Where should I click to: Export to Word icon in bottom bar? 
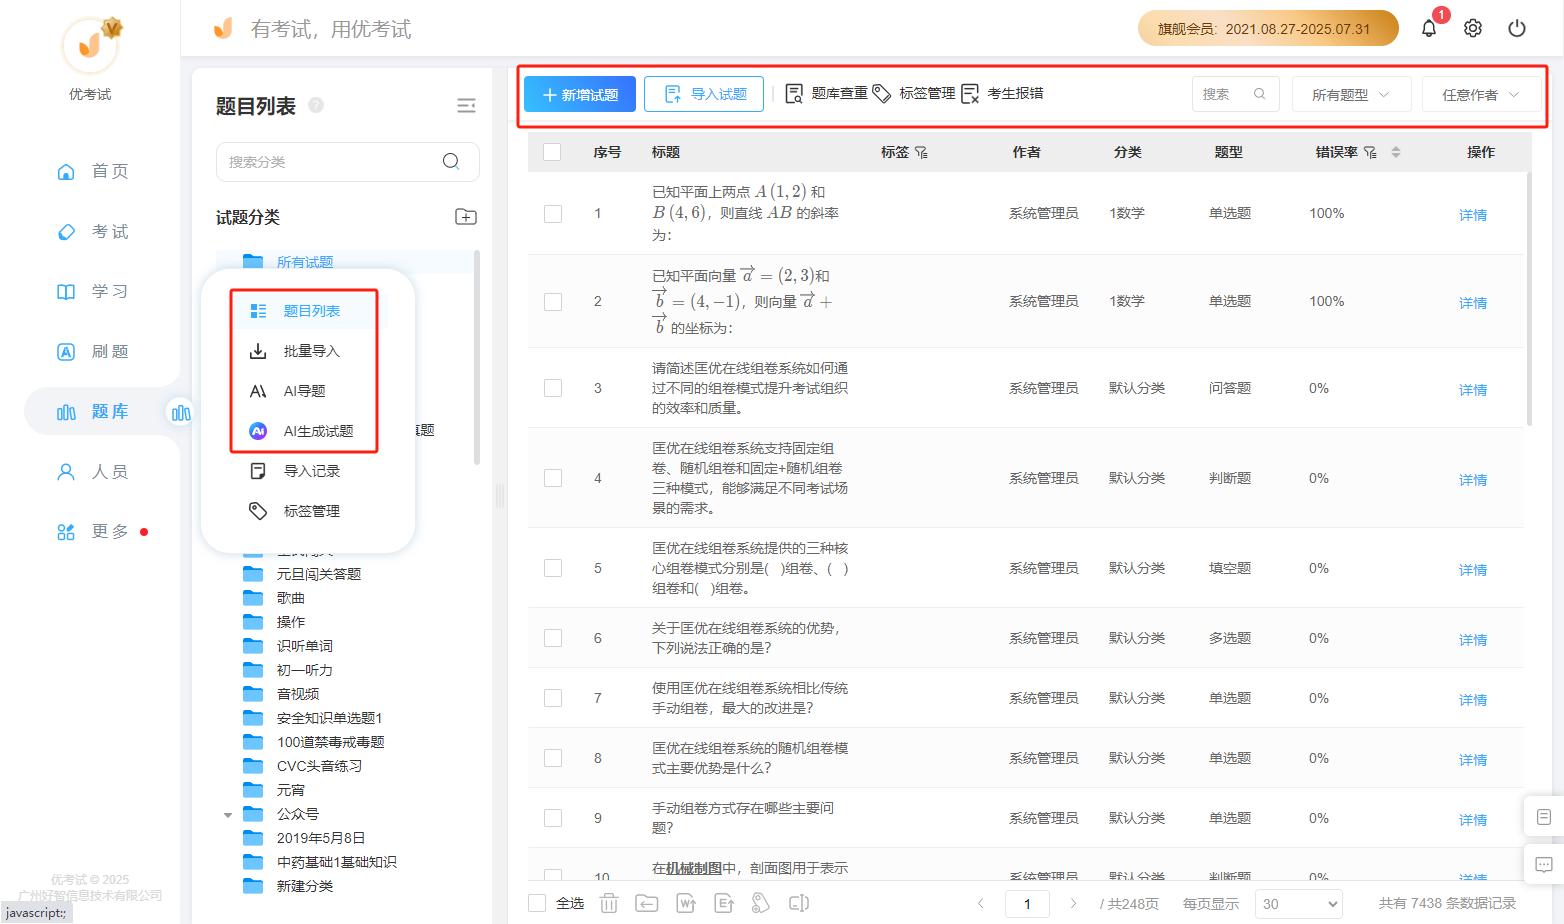pos(686,903)
